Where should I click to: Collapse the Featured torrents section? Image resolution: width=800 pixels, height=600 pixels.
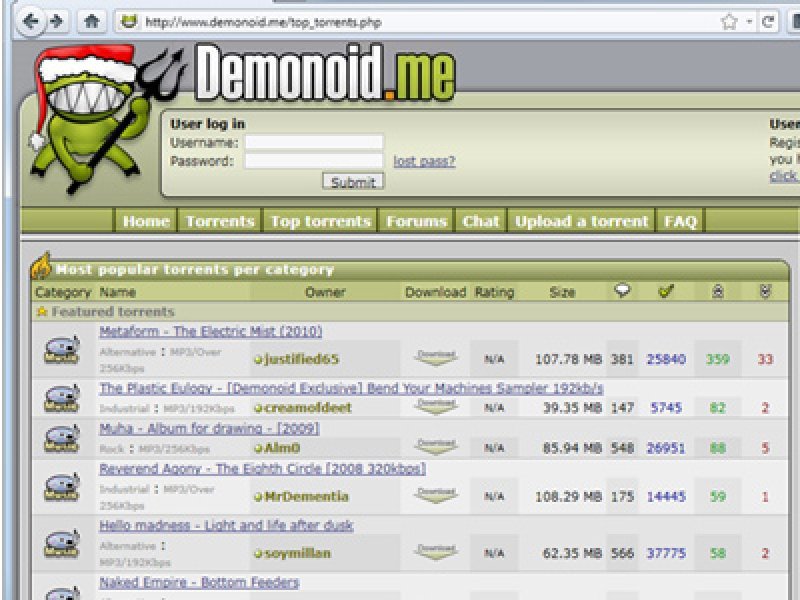[x=42, y=312]
